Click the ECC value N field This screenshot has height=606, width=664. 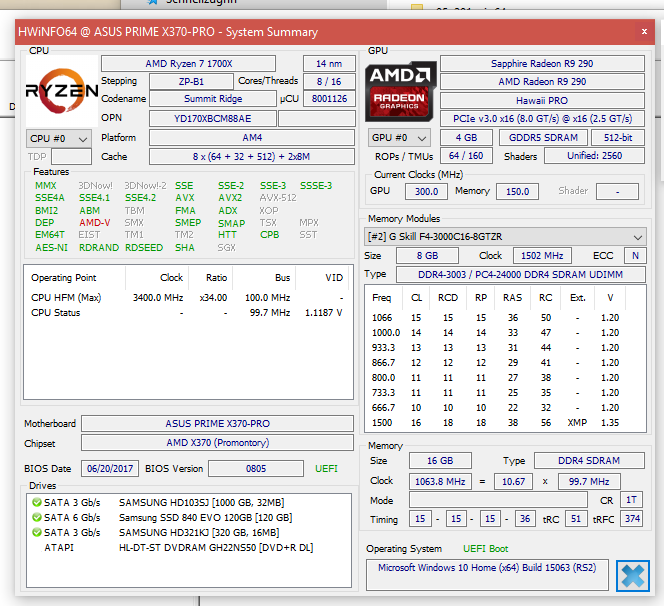[x=635, y=256]
